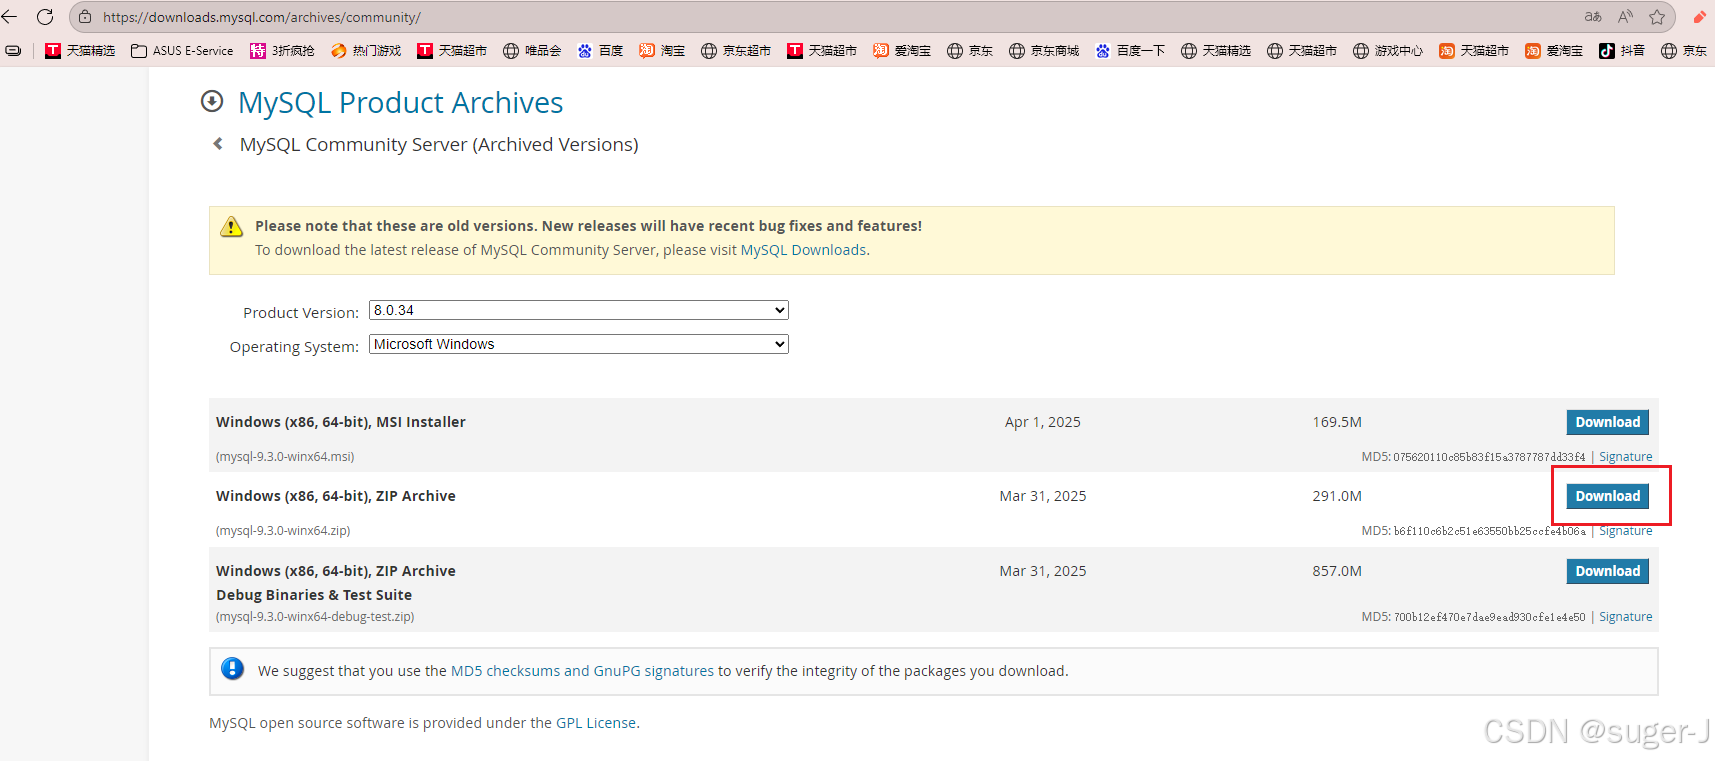Click the download circle icon beside MySQL Product Archives

click(212, 101)
